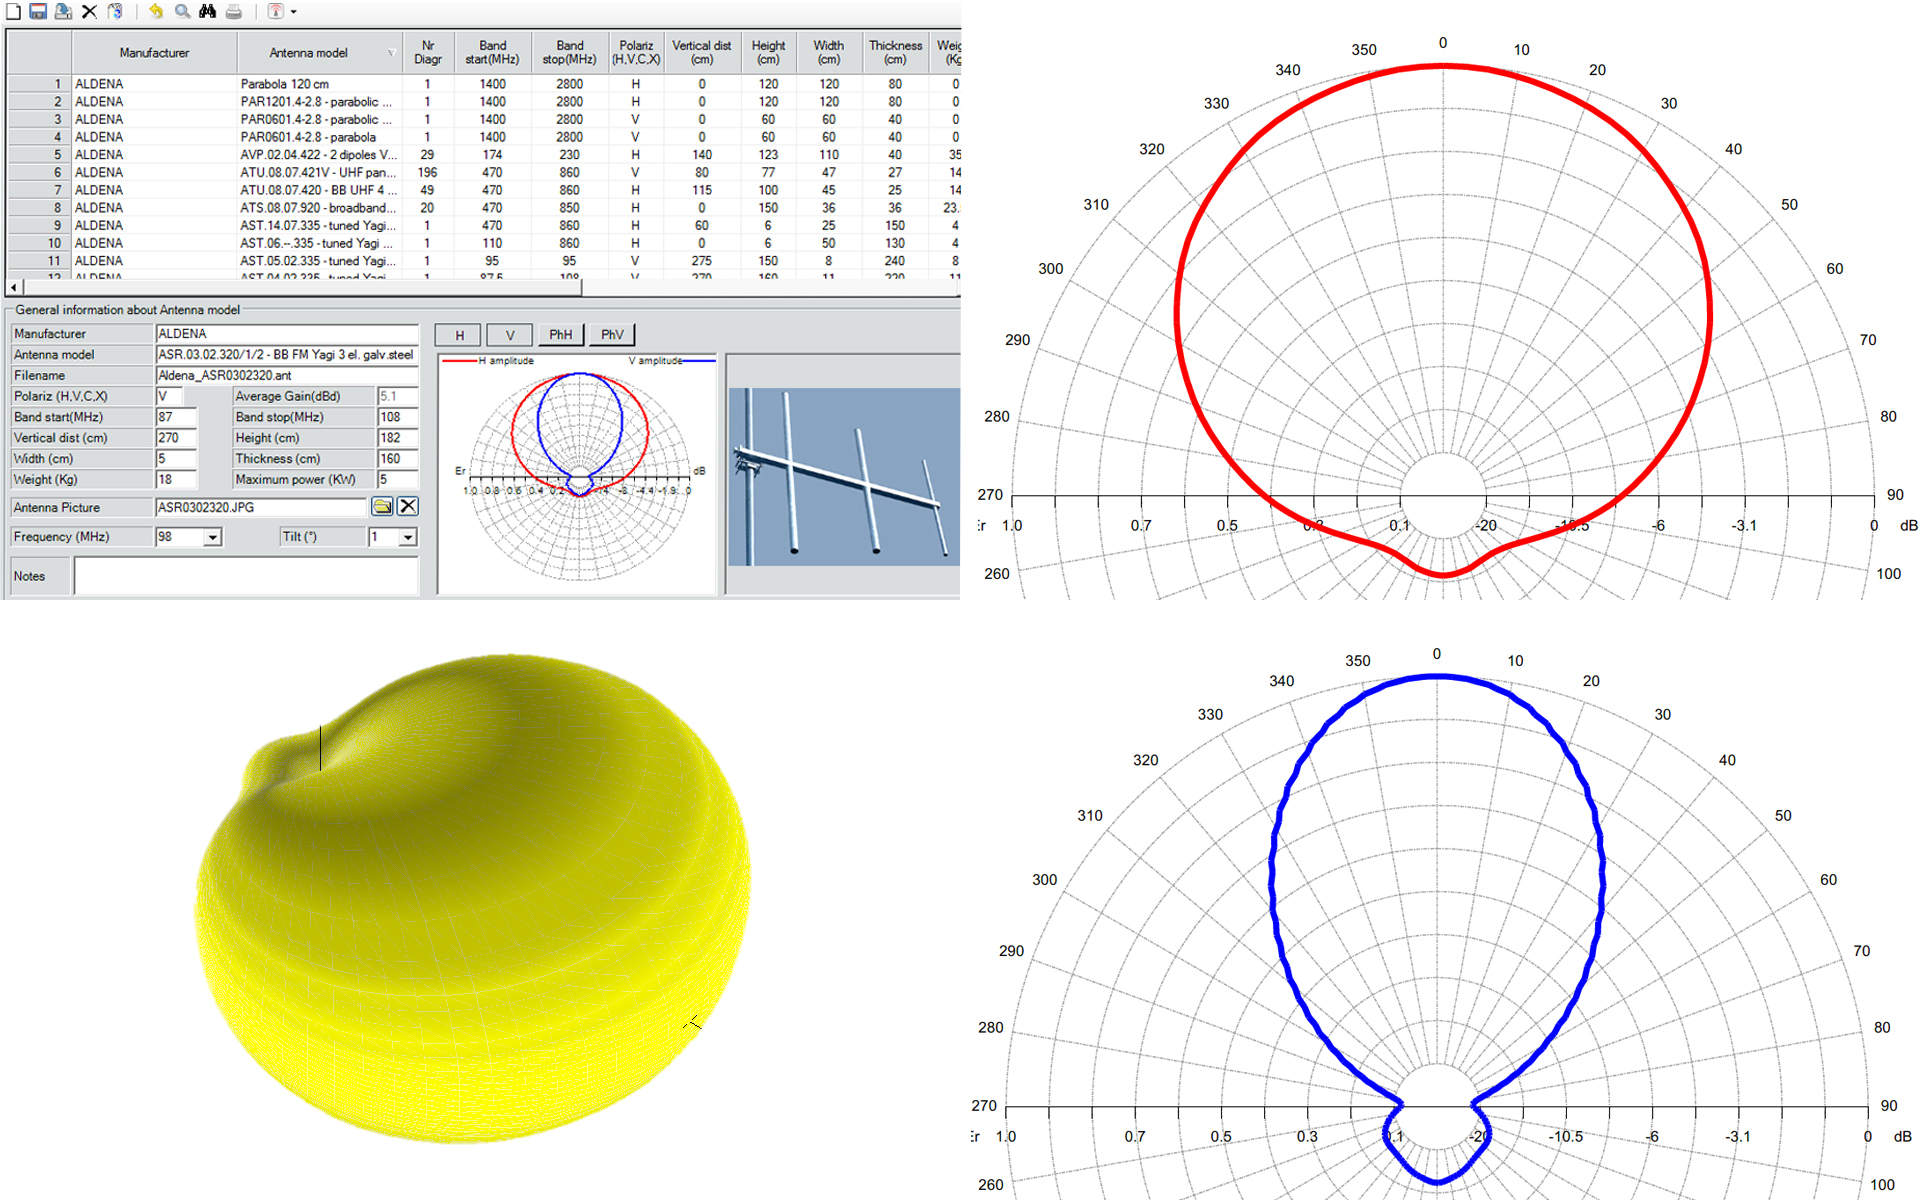Click the red horizontal polar diagram
This screenshot has height=1200, width=1920.
(x=1443, y=320)
